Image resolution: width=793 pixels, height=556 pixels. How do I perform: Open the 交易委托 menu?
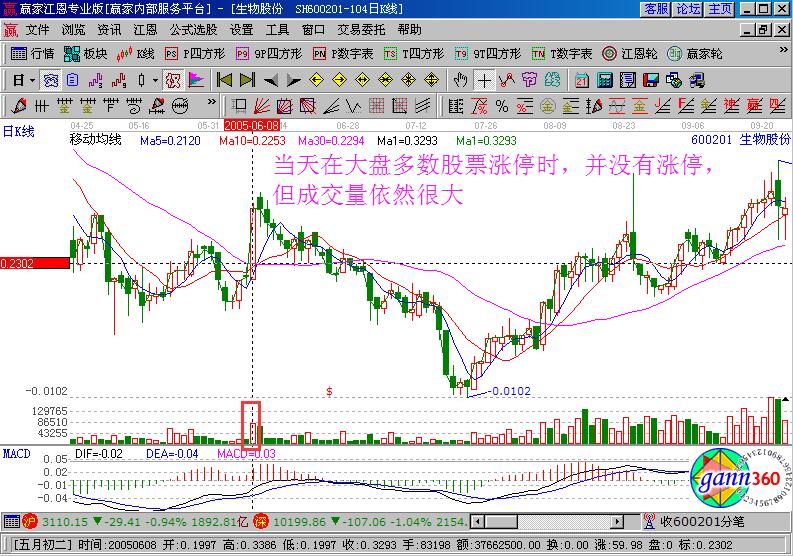coord(359,30)
